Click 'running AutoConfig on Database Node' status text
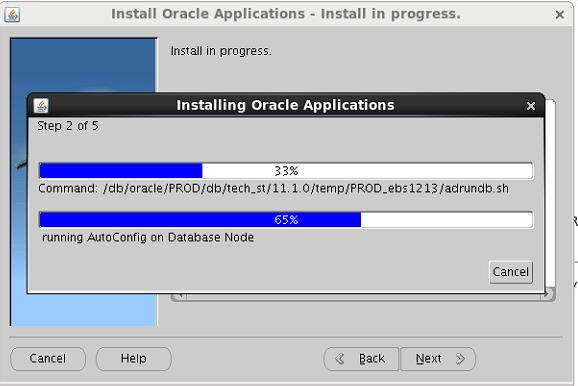 coord(148,237)
